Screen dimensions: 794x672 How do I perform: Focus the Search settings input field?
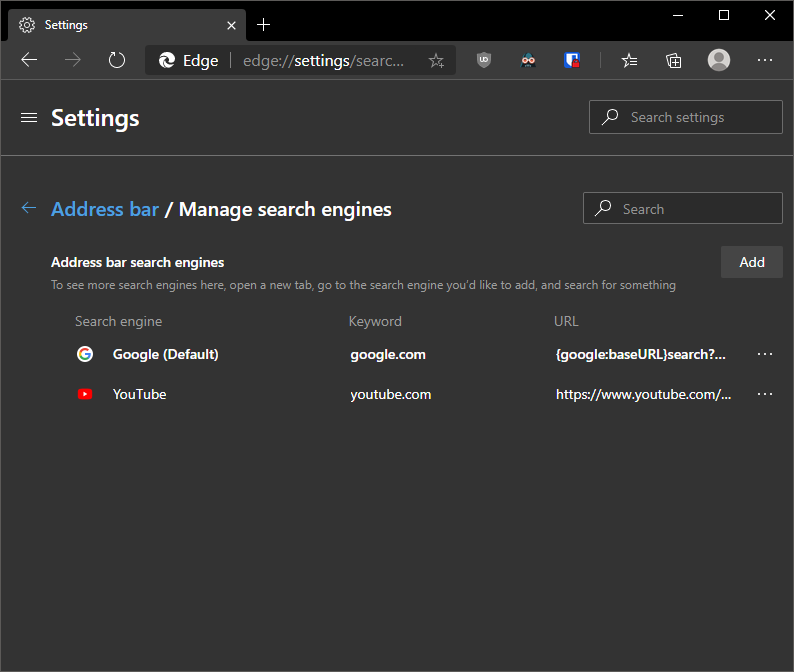tap(686, 117)
